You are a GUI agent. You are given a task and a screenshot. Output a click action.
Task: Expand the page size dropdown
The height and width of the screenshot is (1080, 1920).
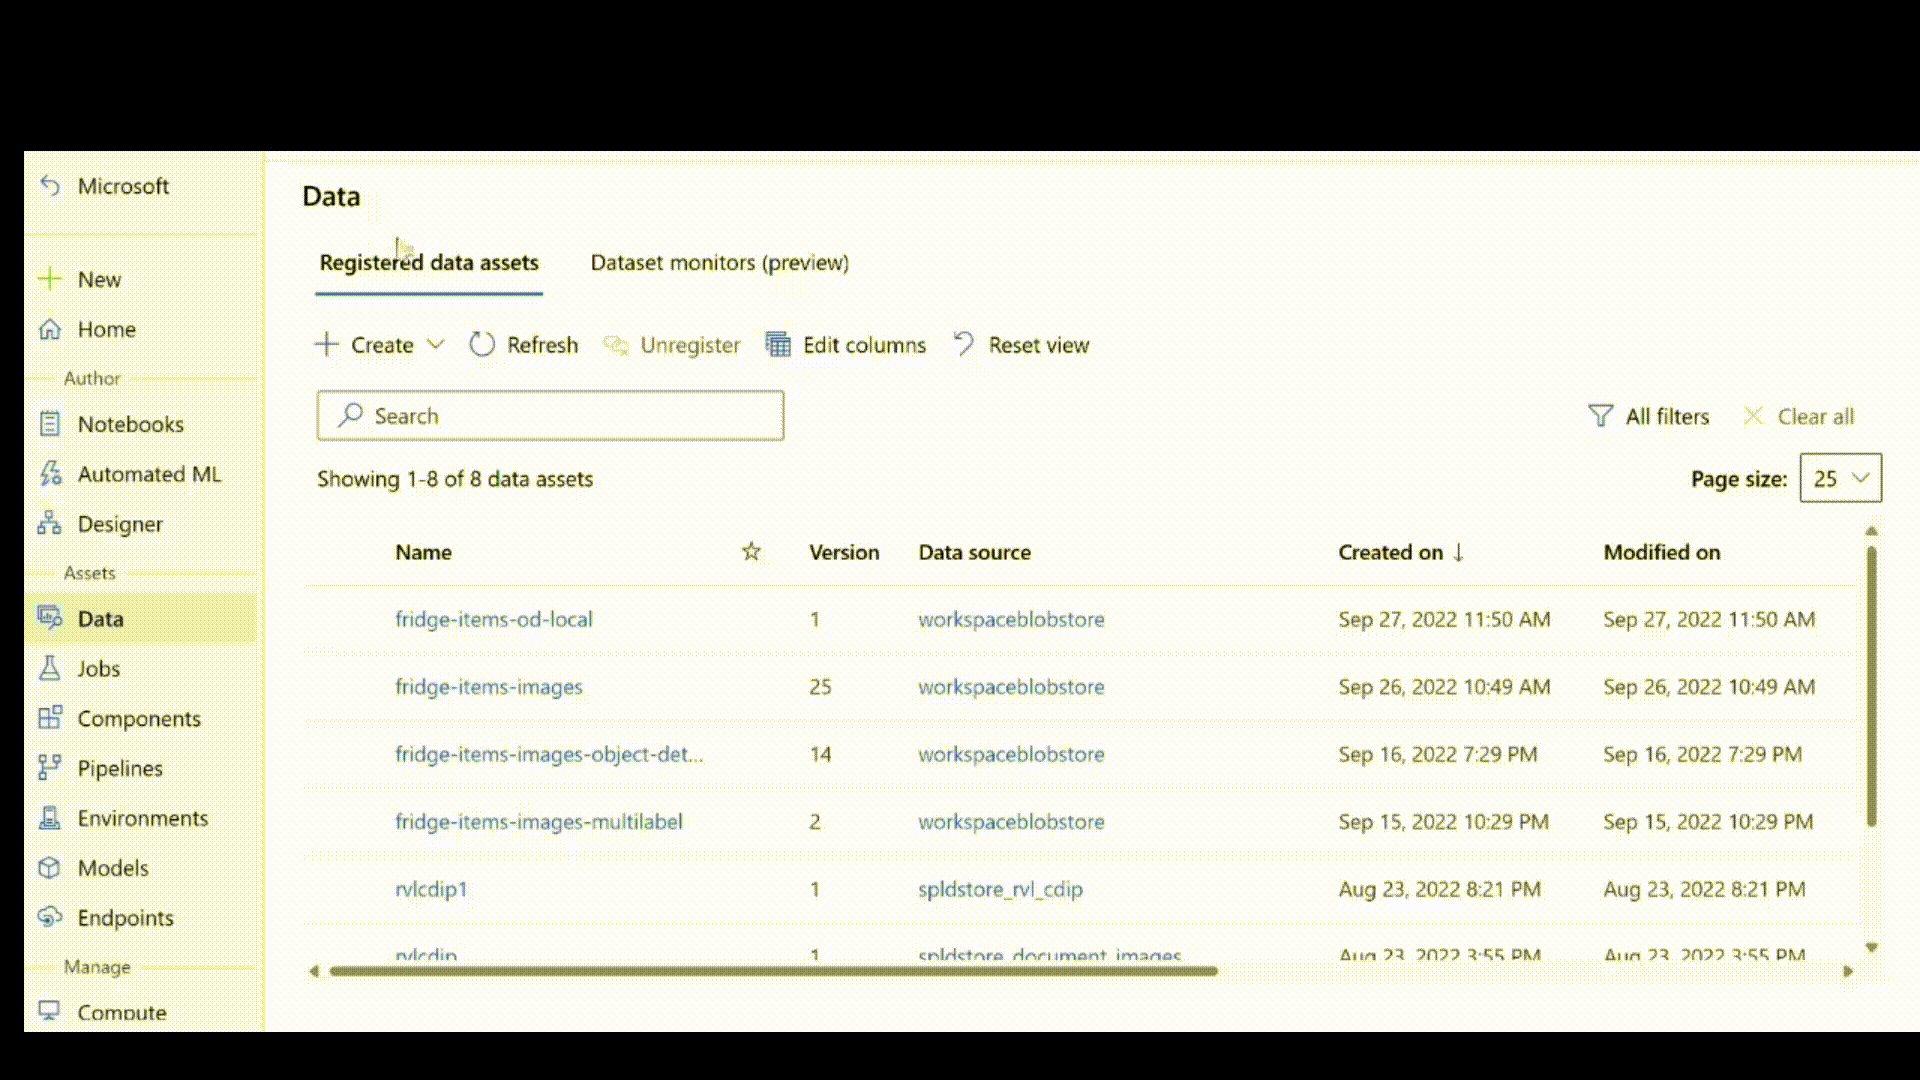(x=1838, y=477)
